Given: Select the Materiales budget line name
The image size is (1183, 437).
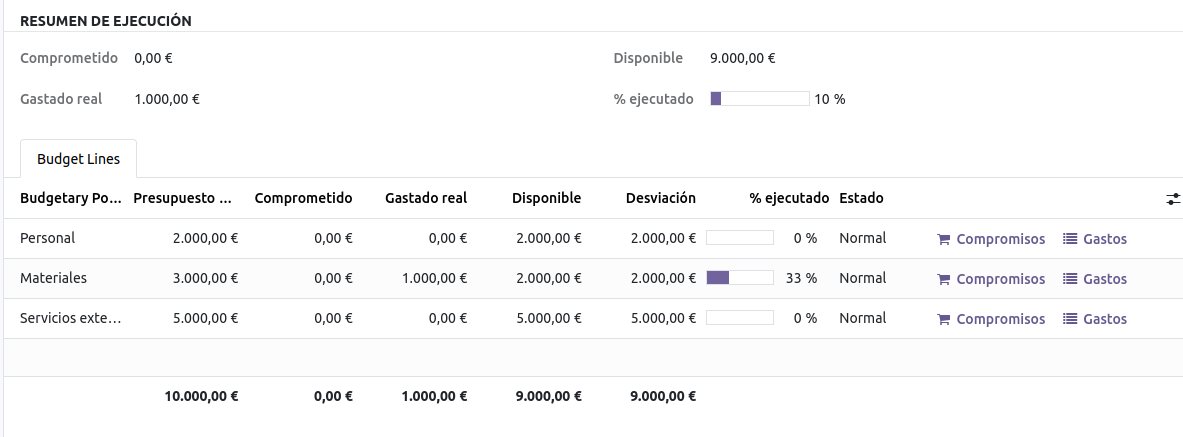Looking at the screenshot, I should coord(54,278).
